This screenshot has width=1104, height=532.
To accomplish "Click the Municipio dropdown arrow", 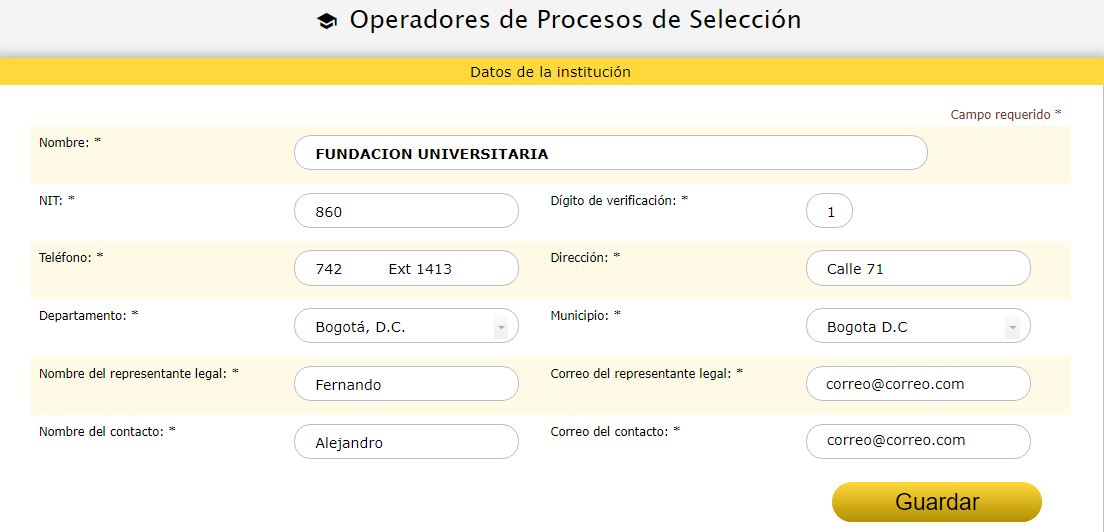I will [x=1012, y=327].
